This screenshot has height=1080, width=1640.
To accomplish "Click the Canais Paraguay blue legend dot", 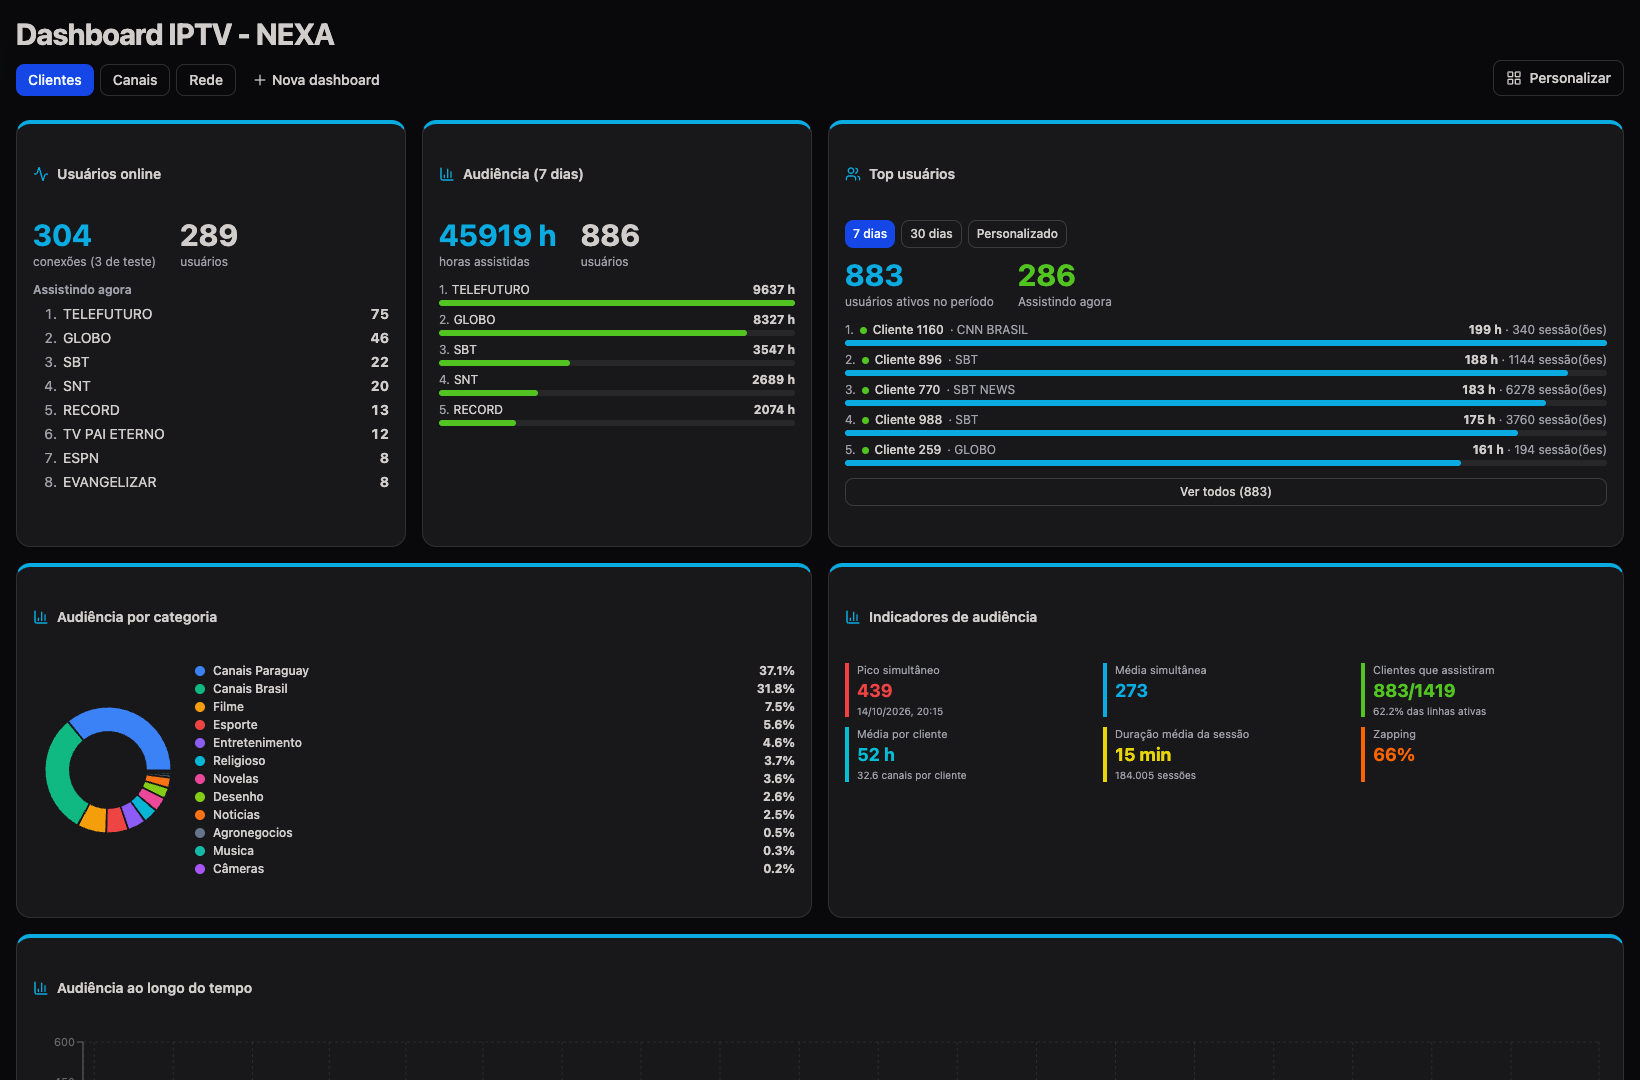I will click(200, 671).
